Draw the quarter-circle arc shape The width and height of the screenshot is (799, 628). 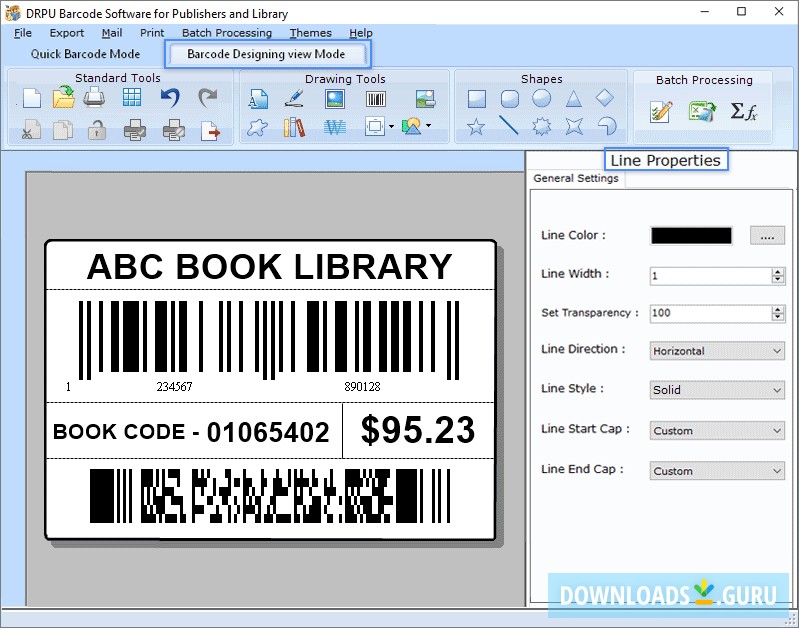click(x=606, y=126)
